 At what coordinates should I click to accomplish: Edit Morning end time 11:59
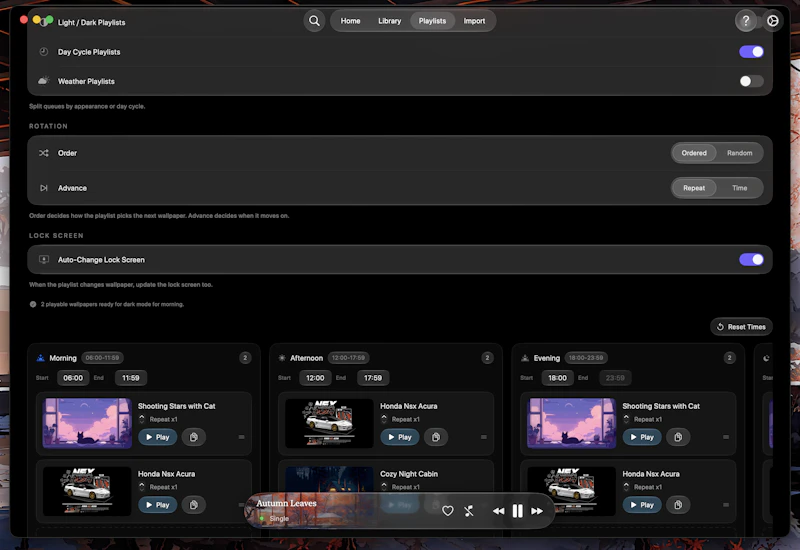point(131,378)
